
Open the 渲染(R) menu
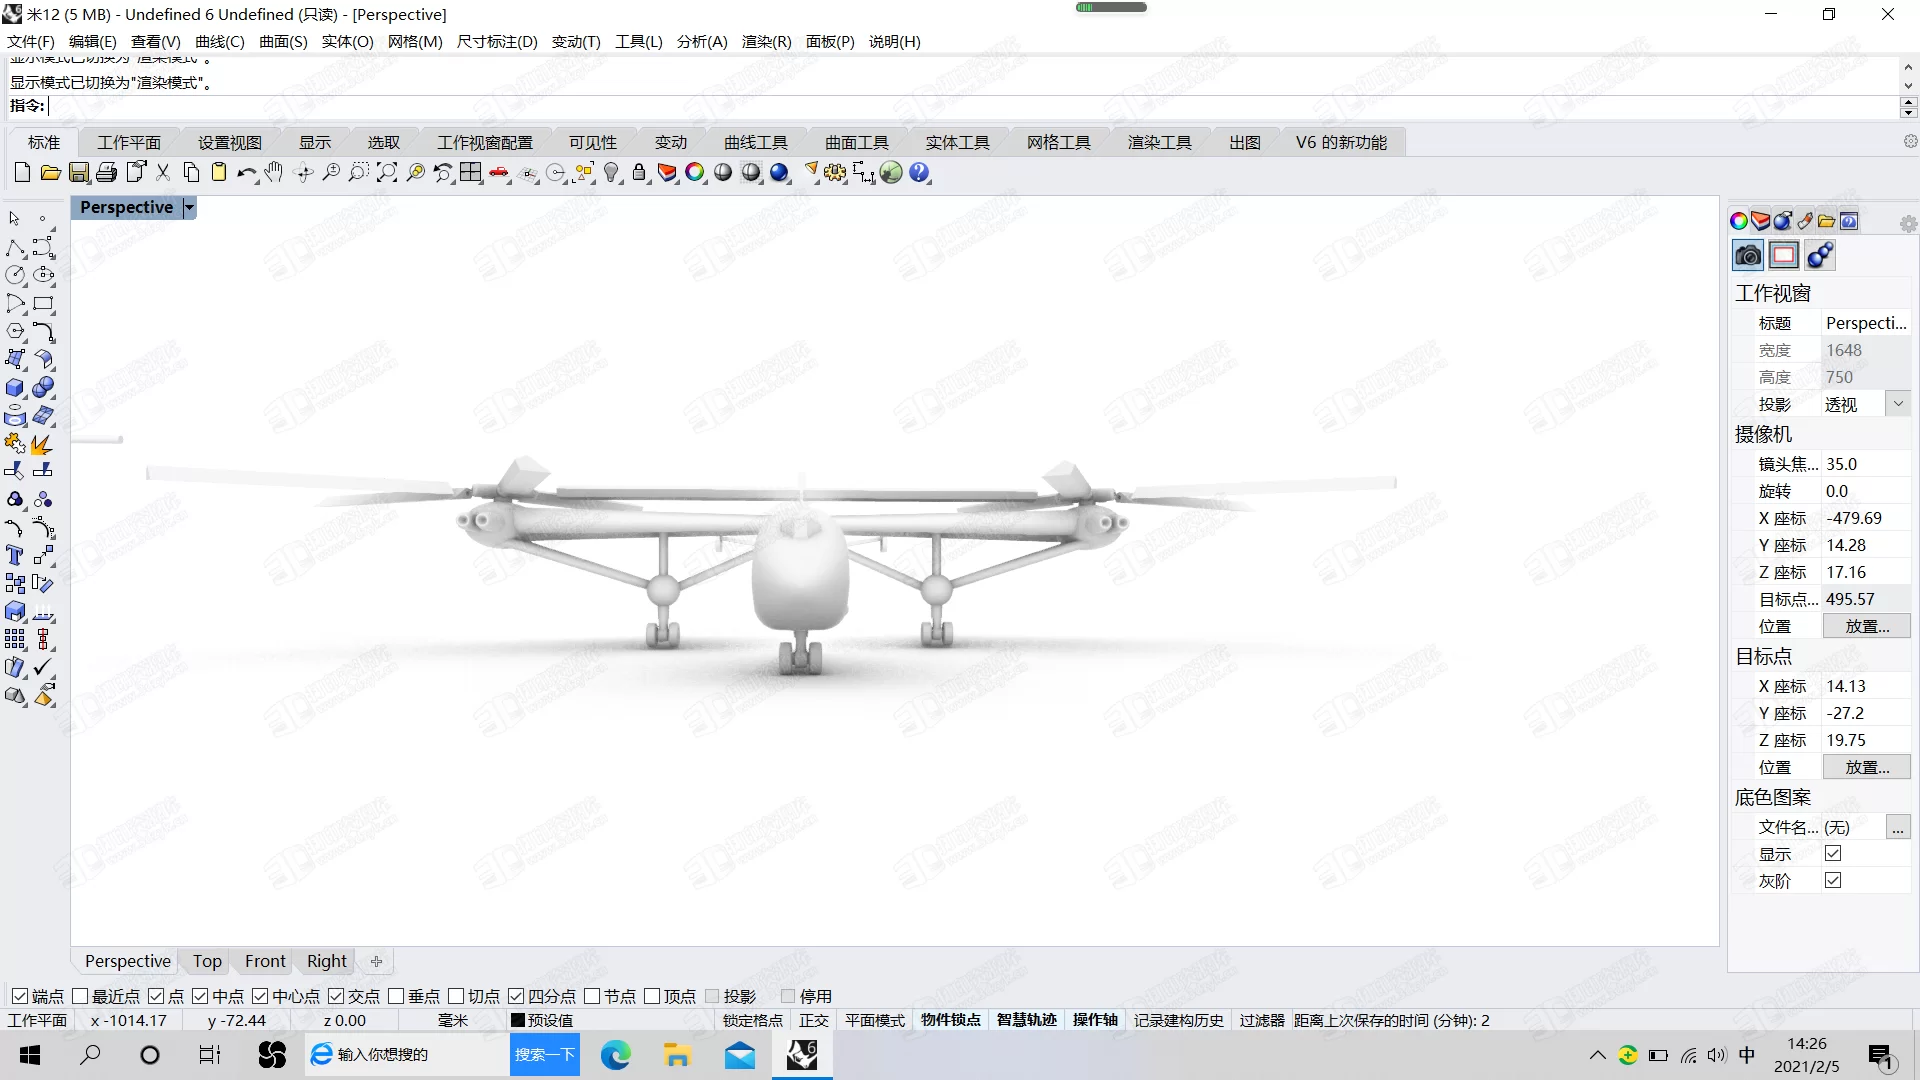pyautogui.click(x=766, y=41)
